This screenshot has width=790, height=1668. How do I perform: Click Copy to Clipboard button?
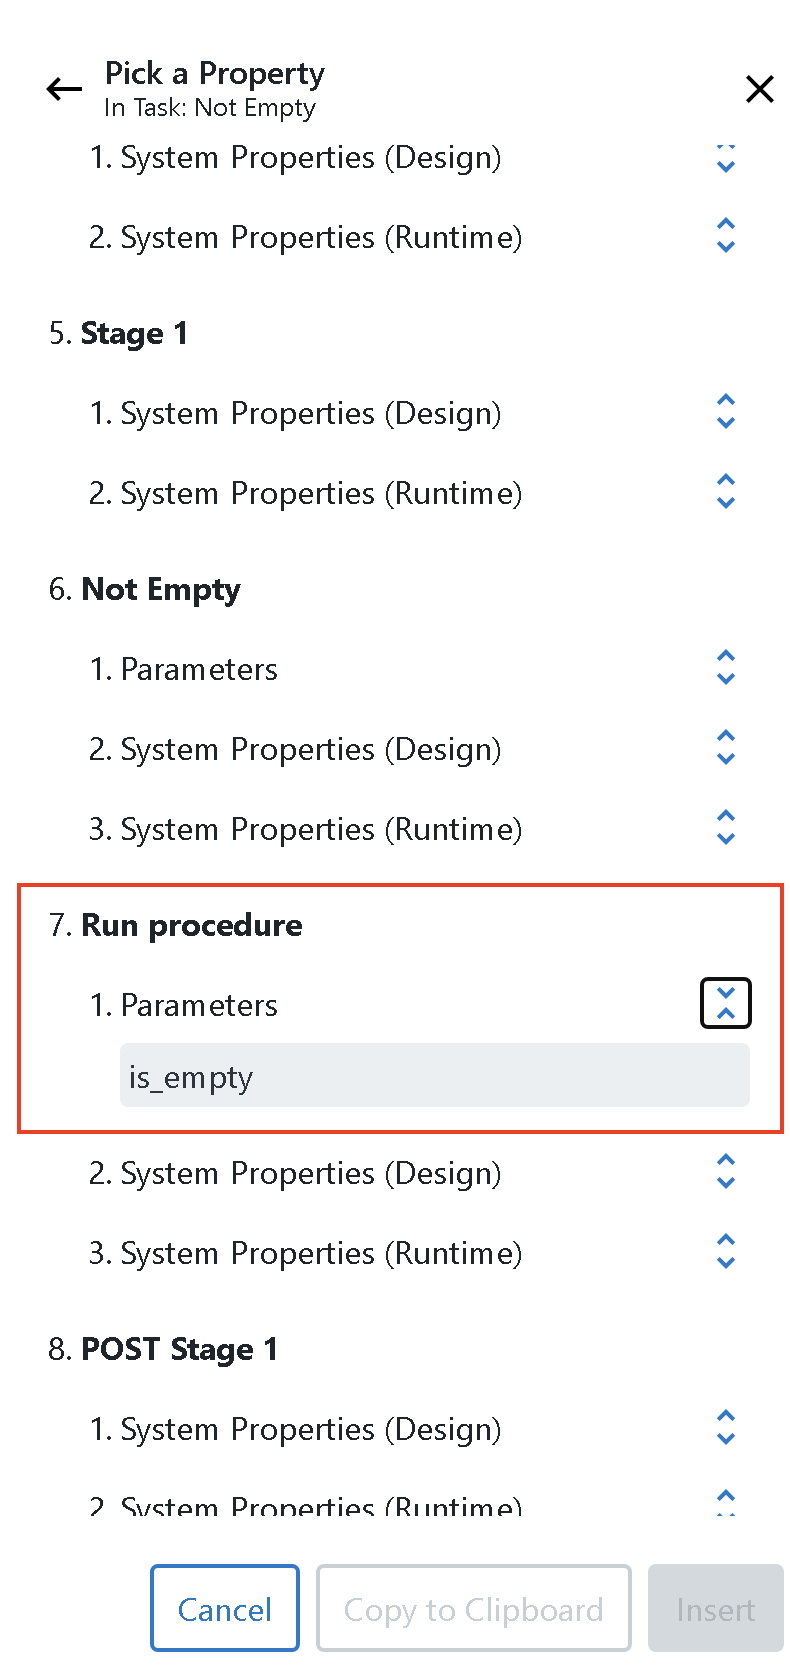[x=473, y=1609]
